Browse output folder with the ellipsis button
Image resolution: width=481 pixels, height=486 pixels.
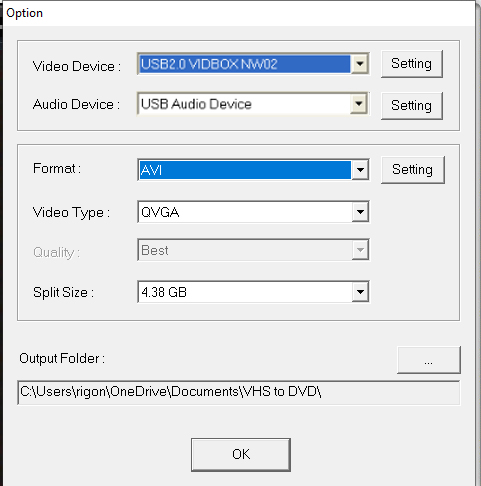(x=429, y=360)
